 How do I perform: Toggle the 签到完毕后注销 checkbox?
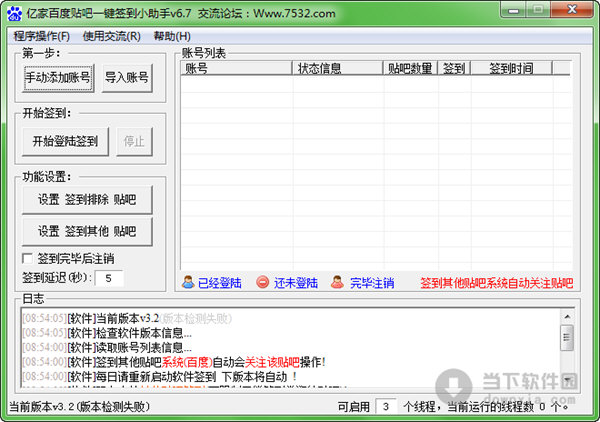[x=28, y=259]
